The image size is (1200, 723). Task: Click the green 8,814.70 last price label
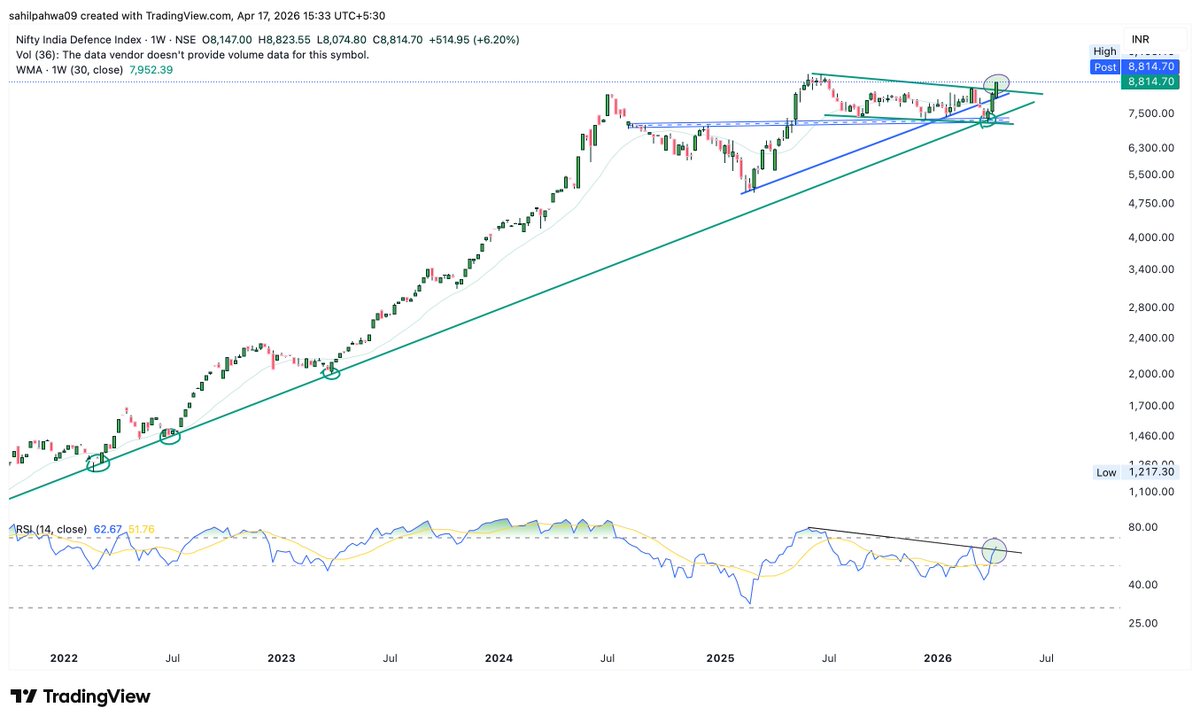1148,82
